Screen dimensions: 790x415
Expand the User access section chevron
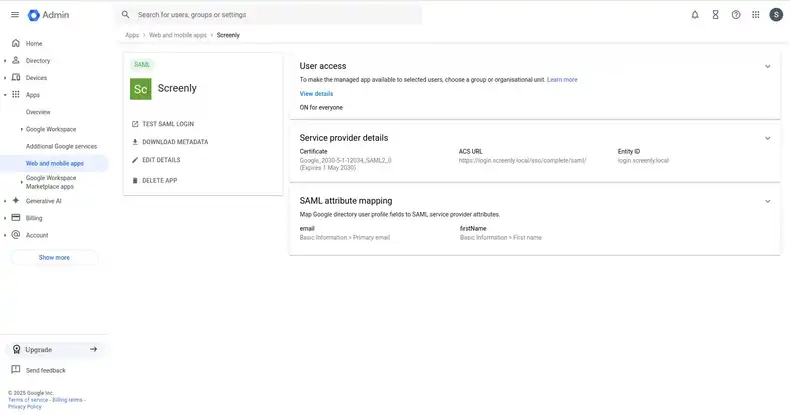[767, 66]
